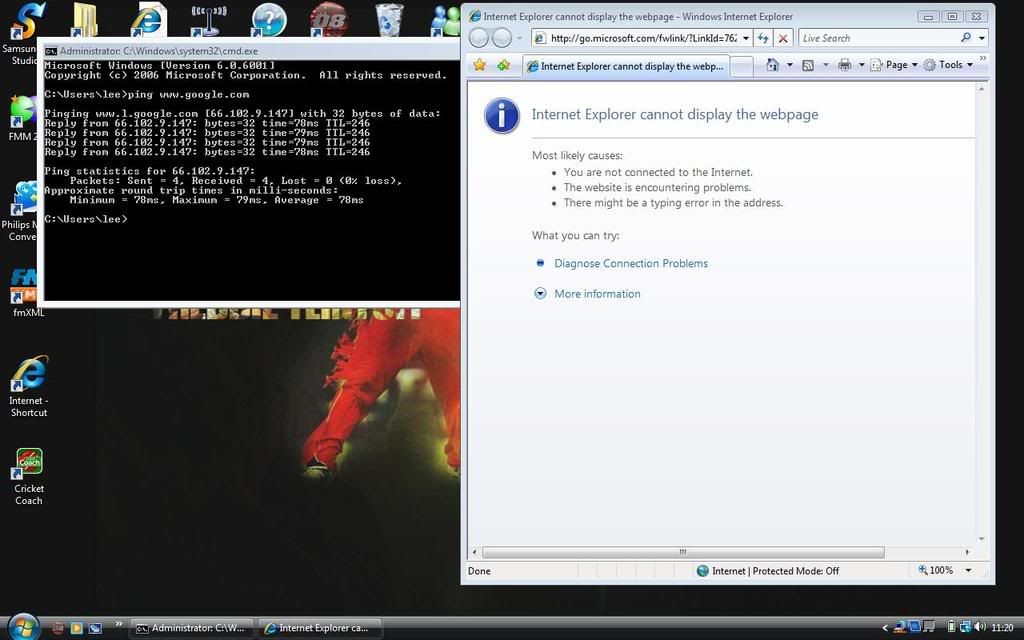Open the Internet Explorer page shortcut at top
The height and width of the screenshot is (640, 1024).
point(148,20)
